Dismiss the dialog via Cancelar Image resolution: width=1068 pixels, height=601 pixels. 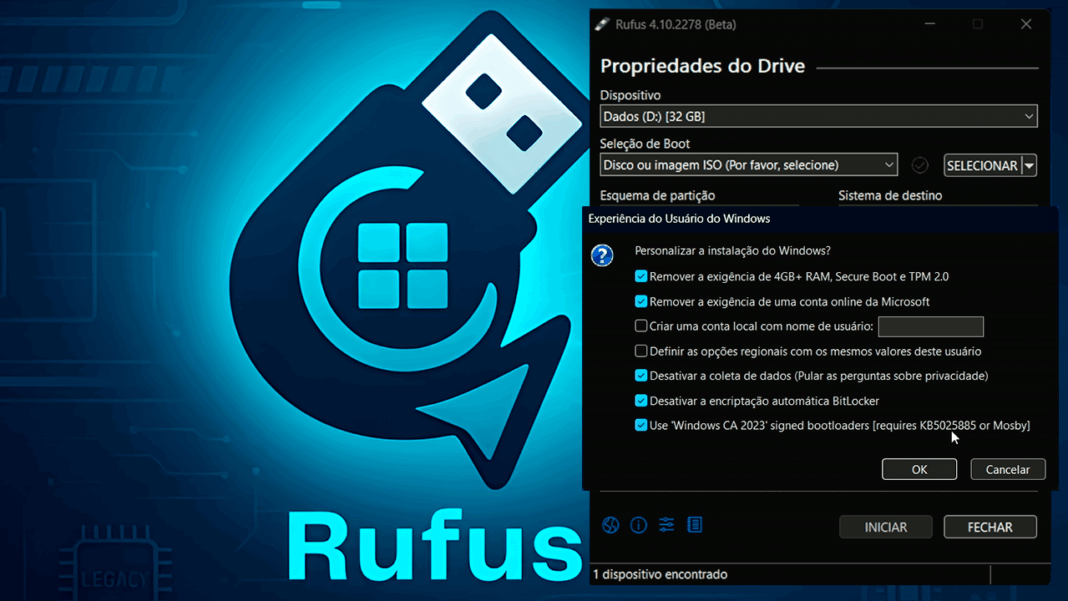click(x=1007, y=468)
